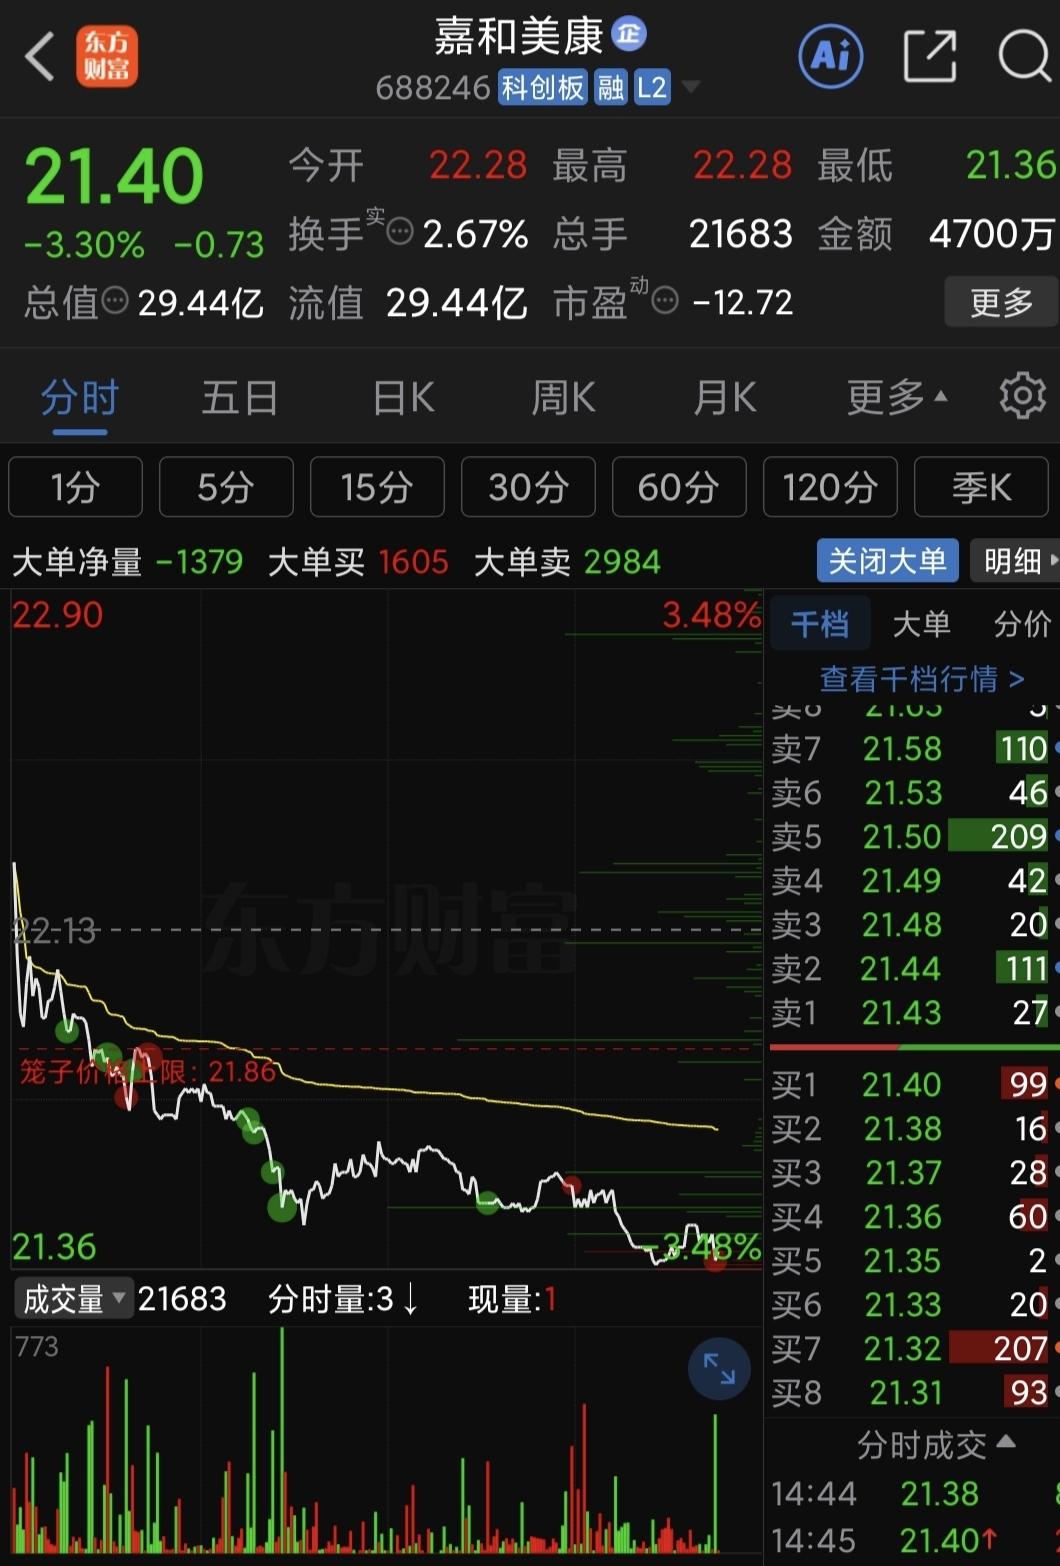Expand stock header dropdown arrow
The width and height of the screenshot is (1060, 1566).
690,88
